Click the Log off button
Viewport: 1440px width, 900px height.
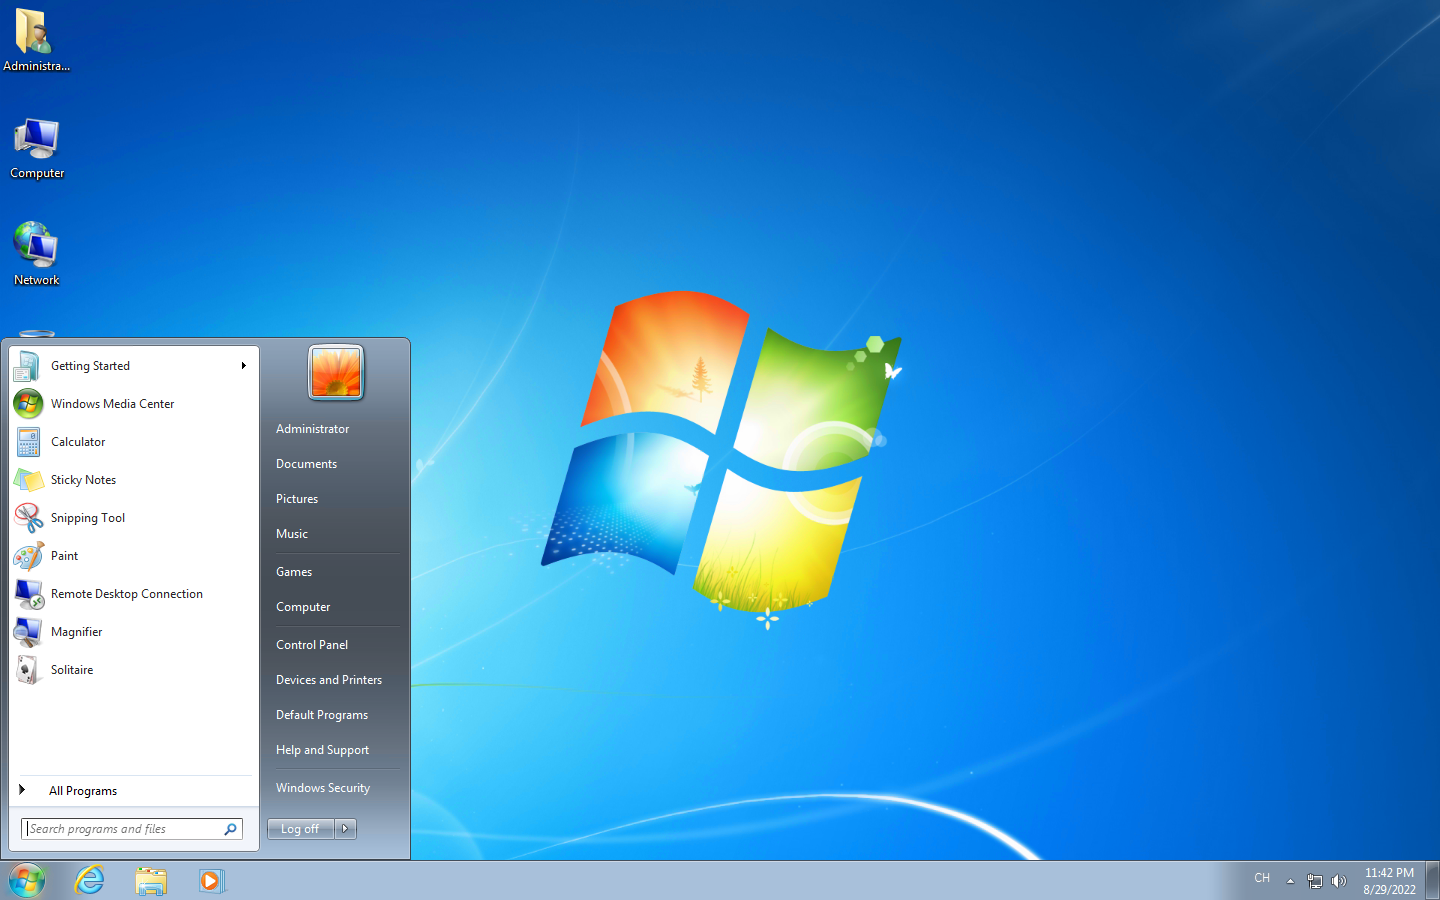300,829
